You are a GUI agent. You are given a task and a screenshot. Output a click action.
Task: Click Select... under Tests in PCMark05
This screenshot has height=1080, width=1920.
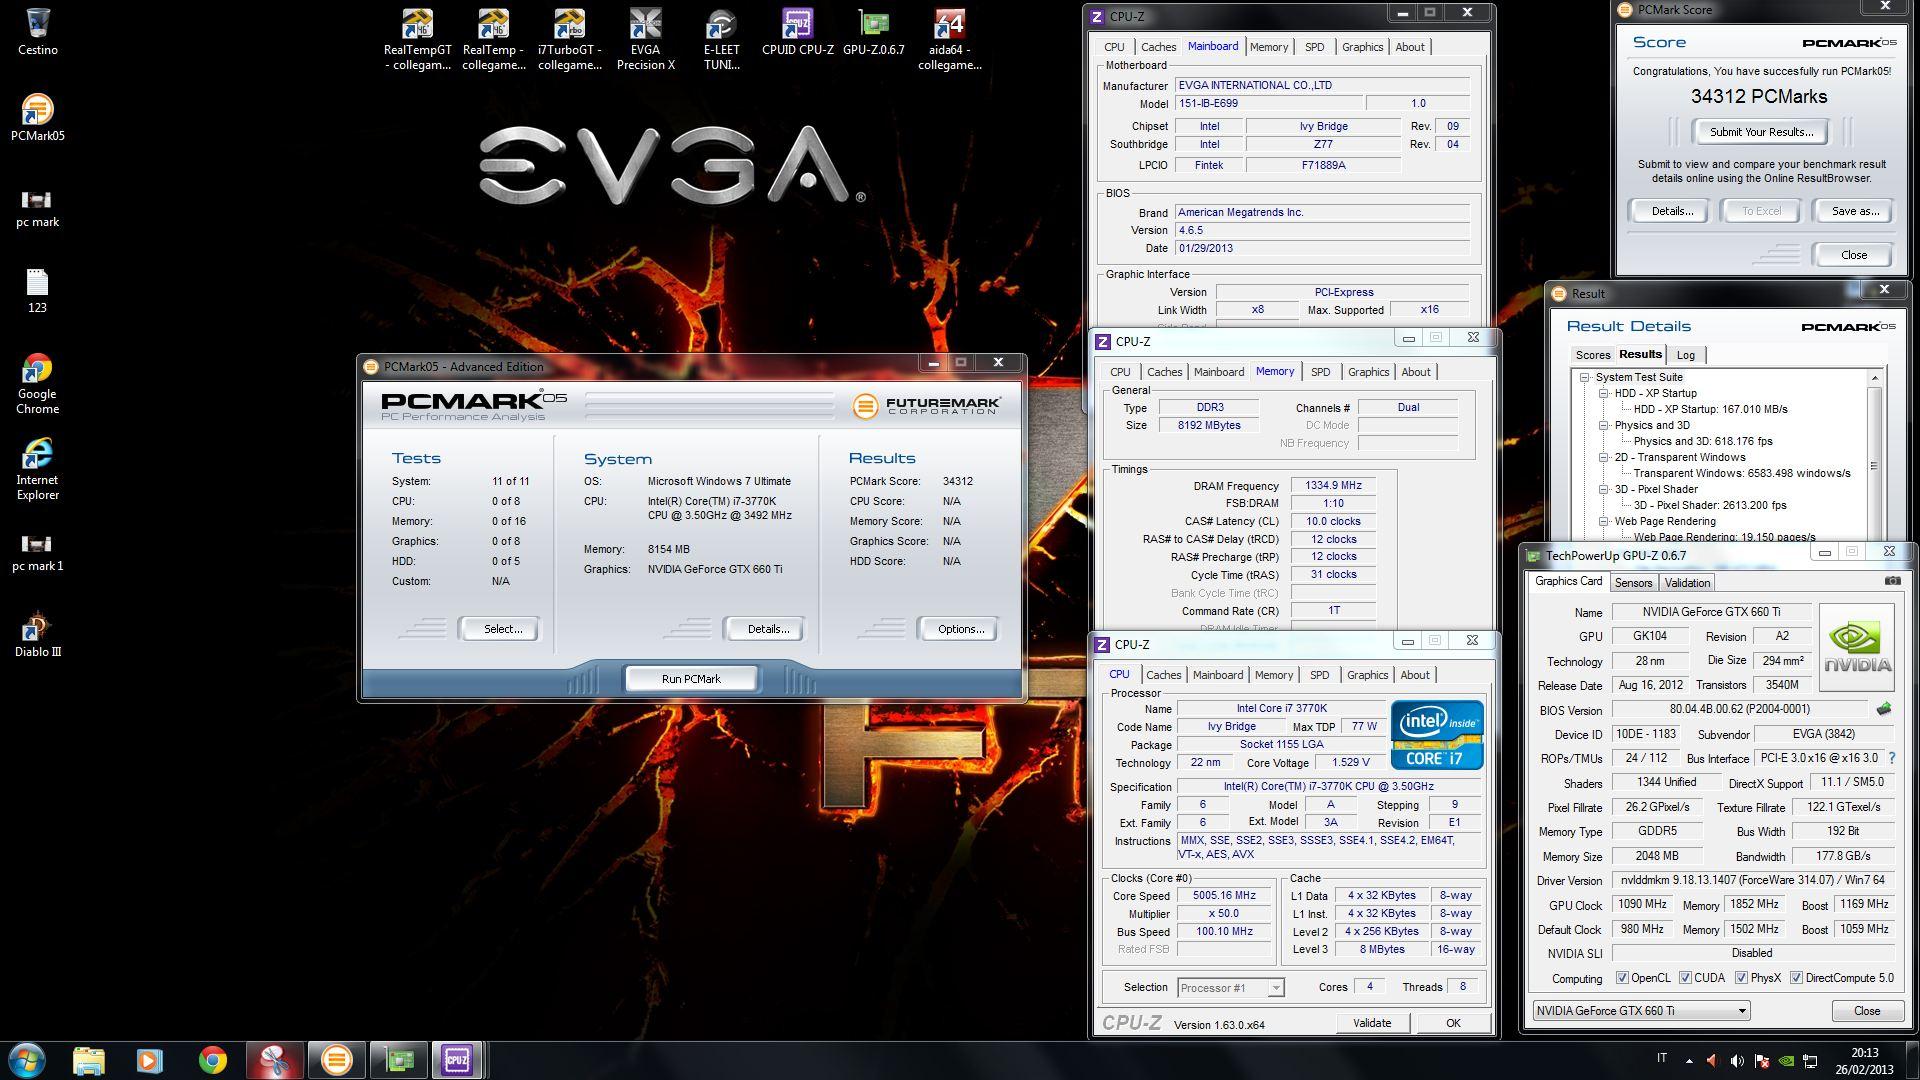499,629
